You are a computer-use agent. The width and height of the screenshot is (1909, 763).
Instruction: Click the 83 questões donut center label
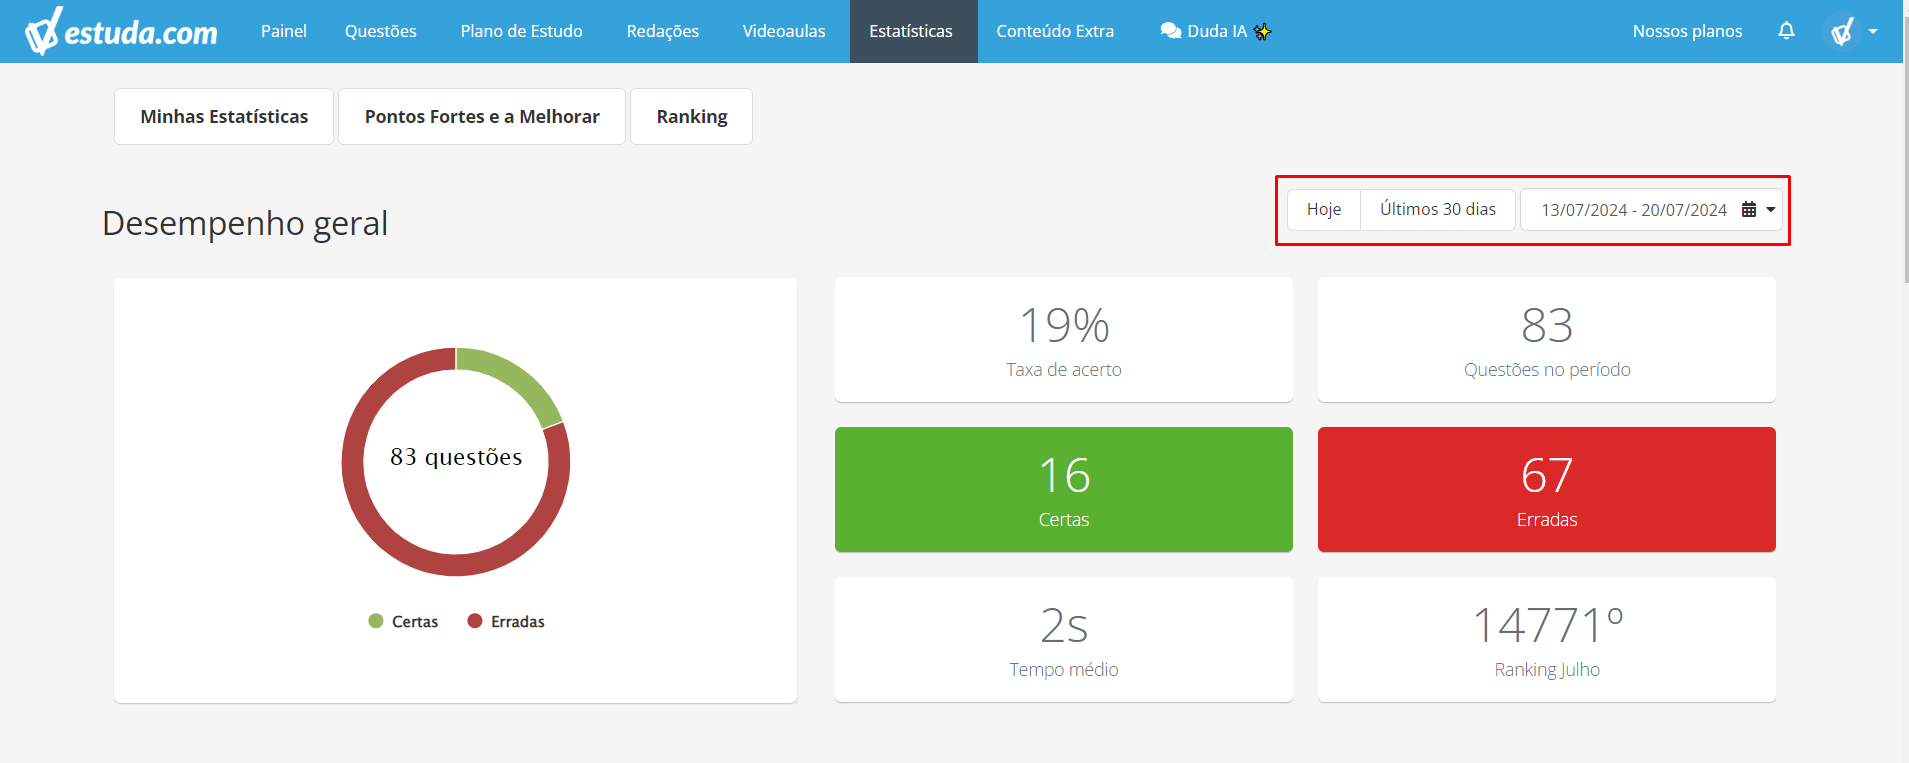pos(456,457)
